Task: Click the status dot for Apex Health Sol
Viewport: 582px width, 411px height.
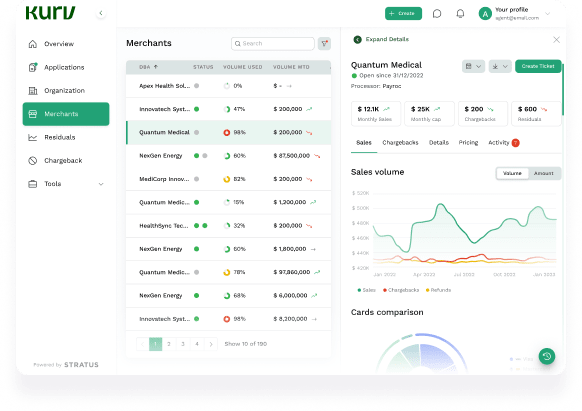Action: 197,86
